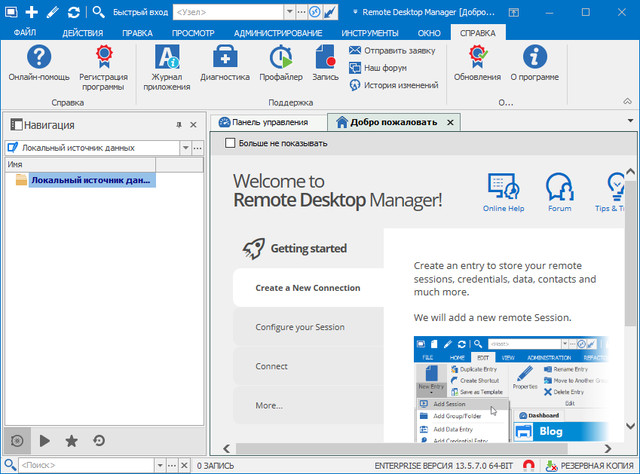640x474 pixels.
Task: Tick the Больше не показывать checkbox
Action: [232, 143]
